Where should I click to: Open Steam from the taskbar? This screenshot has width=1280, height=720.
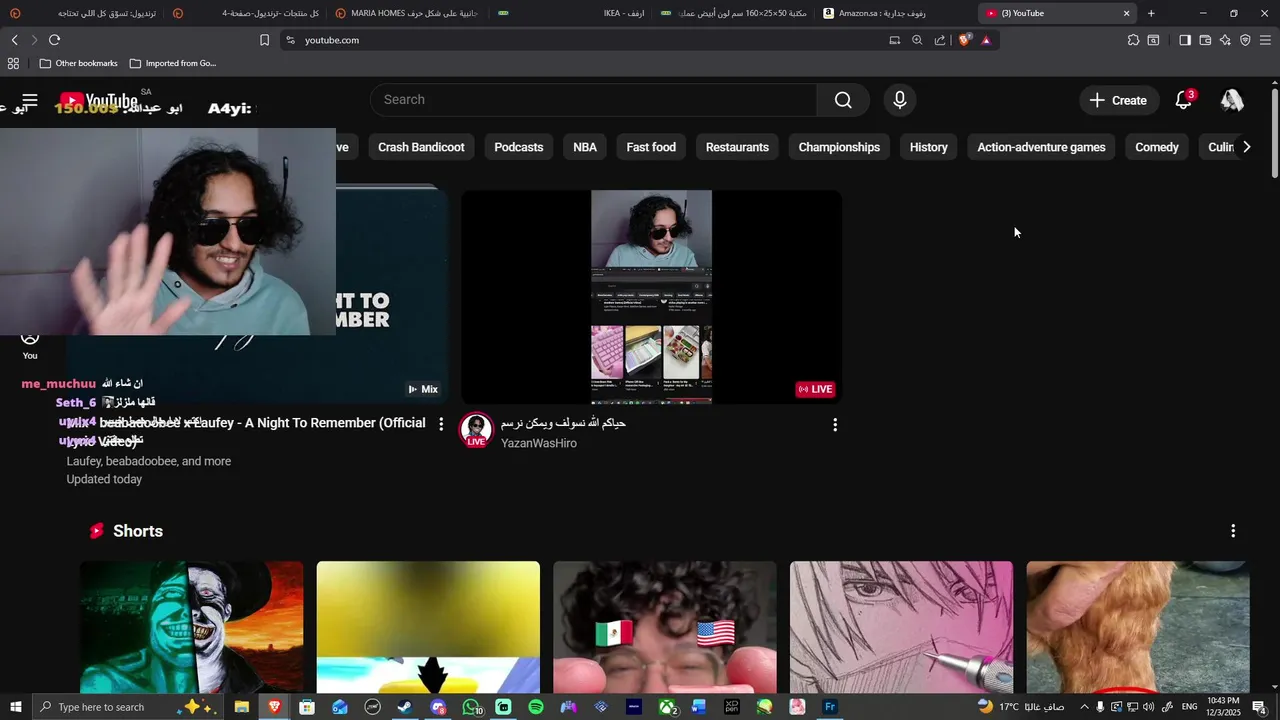[x=404, y=707]
